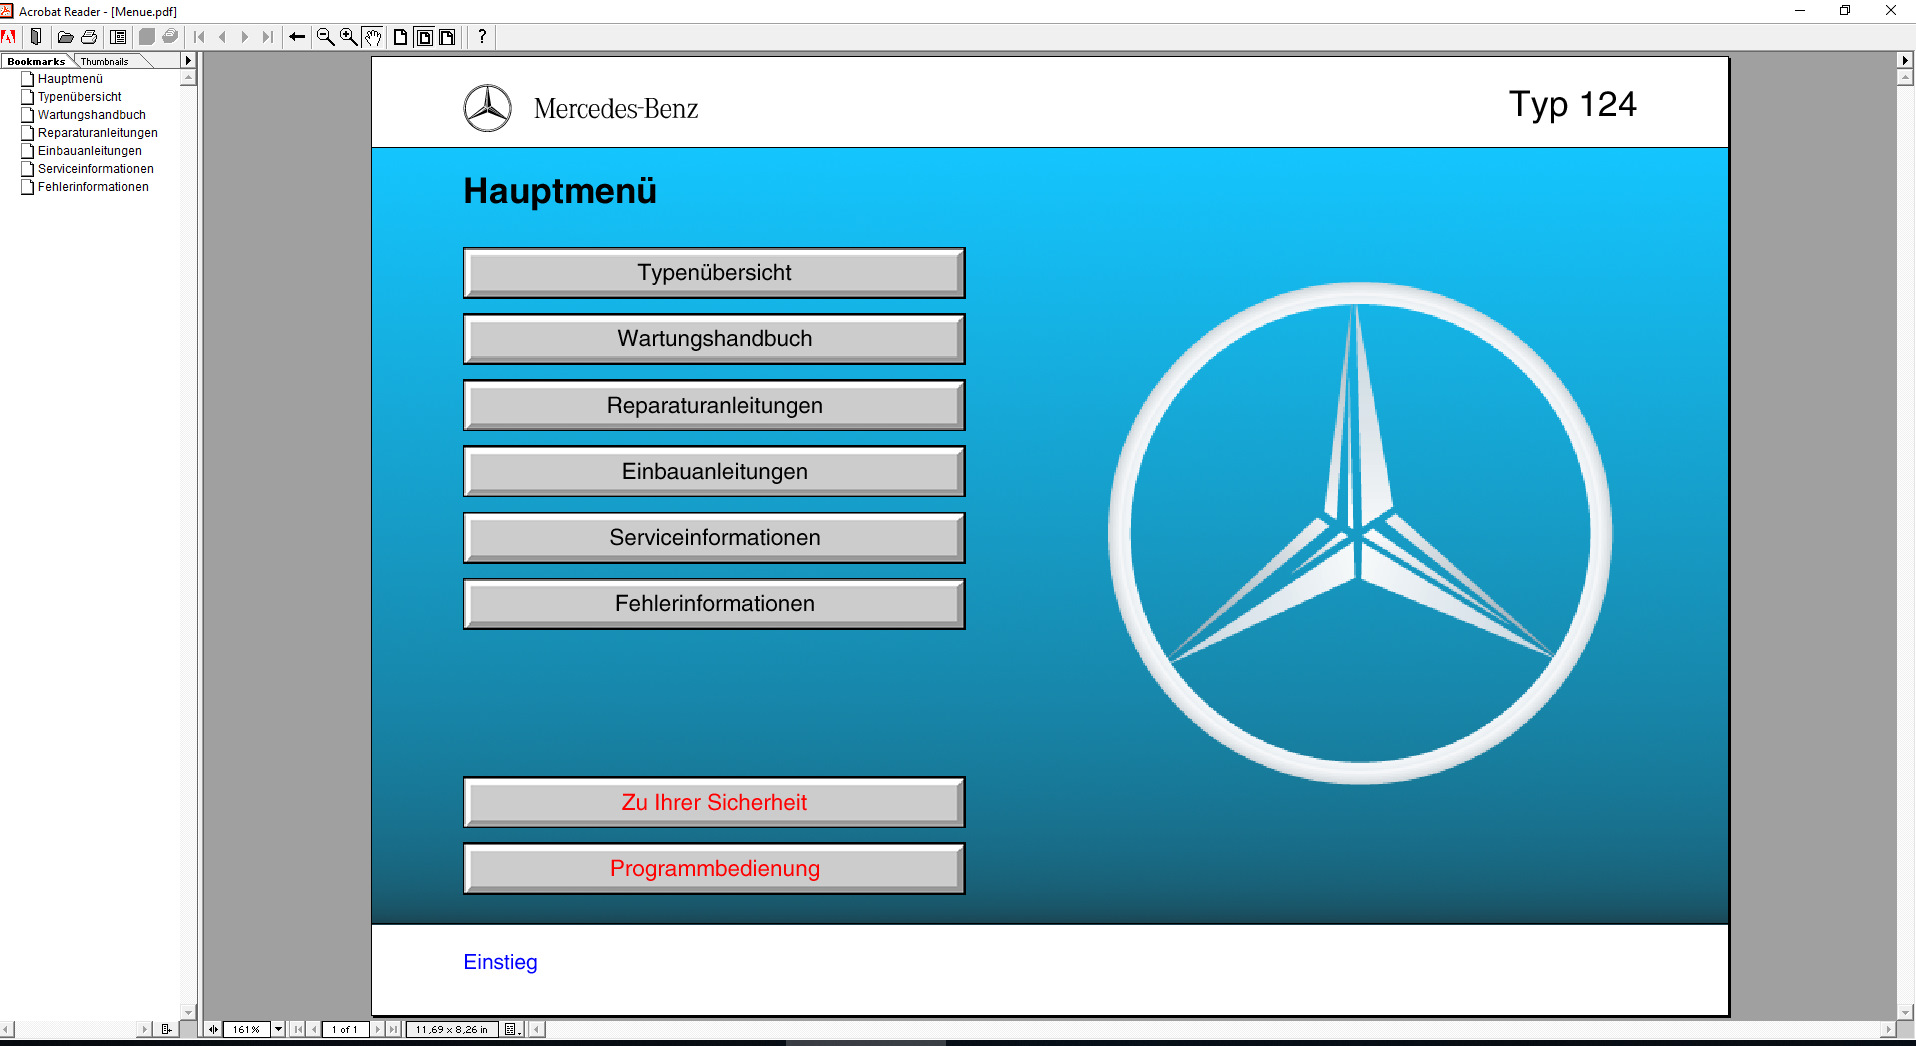Restore down the Acrobat Reader window
1916x1046 pixels.
[x=1845, y=11]
